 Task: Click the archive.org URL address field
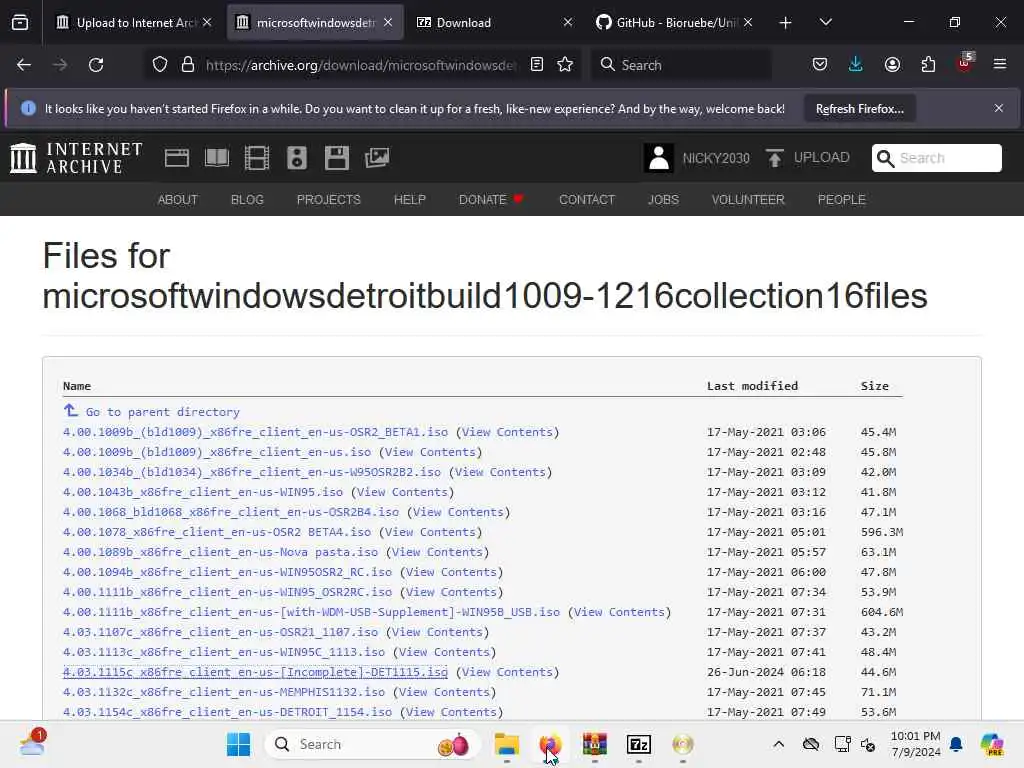360,65
